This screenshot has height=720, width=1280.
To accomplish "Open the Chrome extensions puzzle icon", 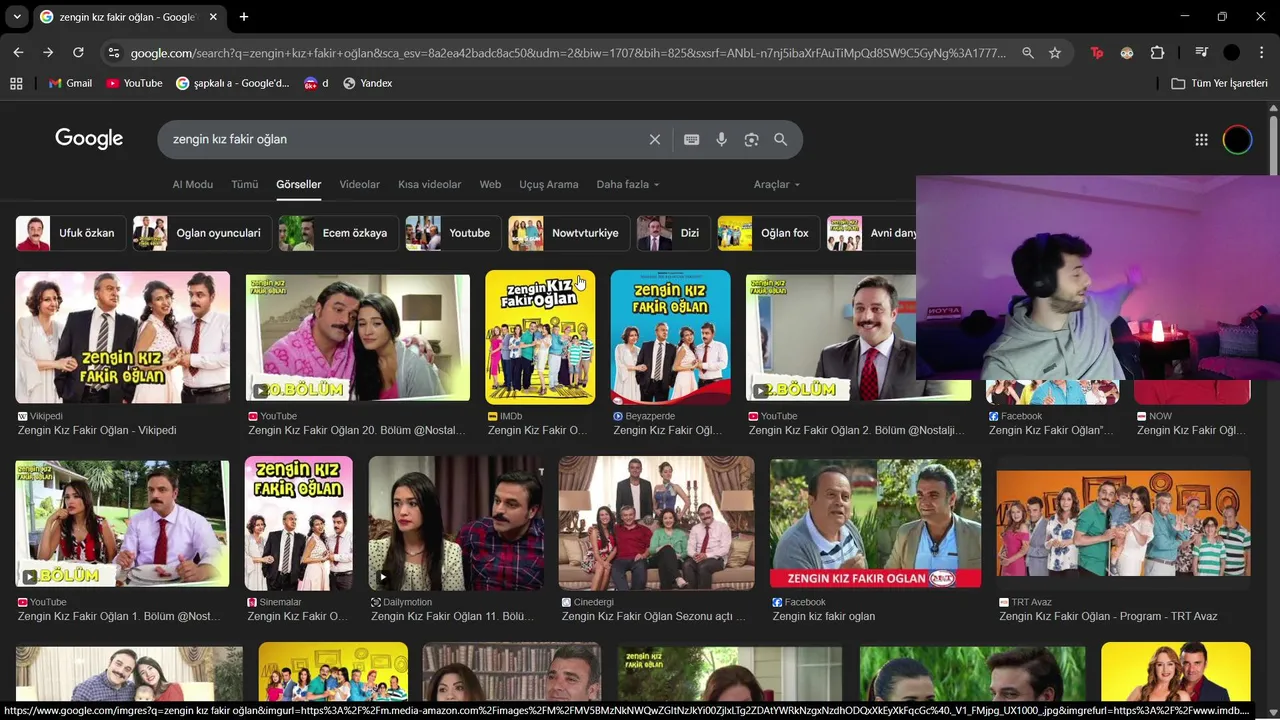I will (1157, 53).
